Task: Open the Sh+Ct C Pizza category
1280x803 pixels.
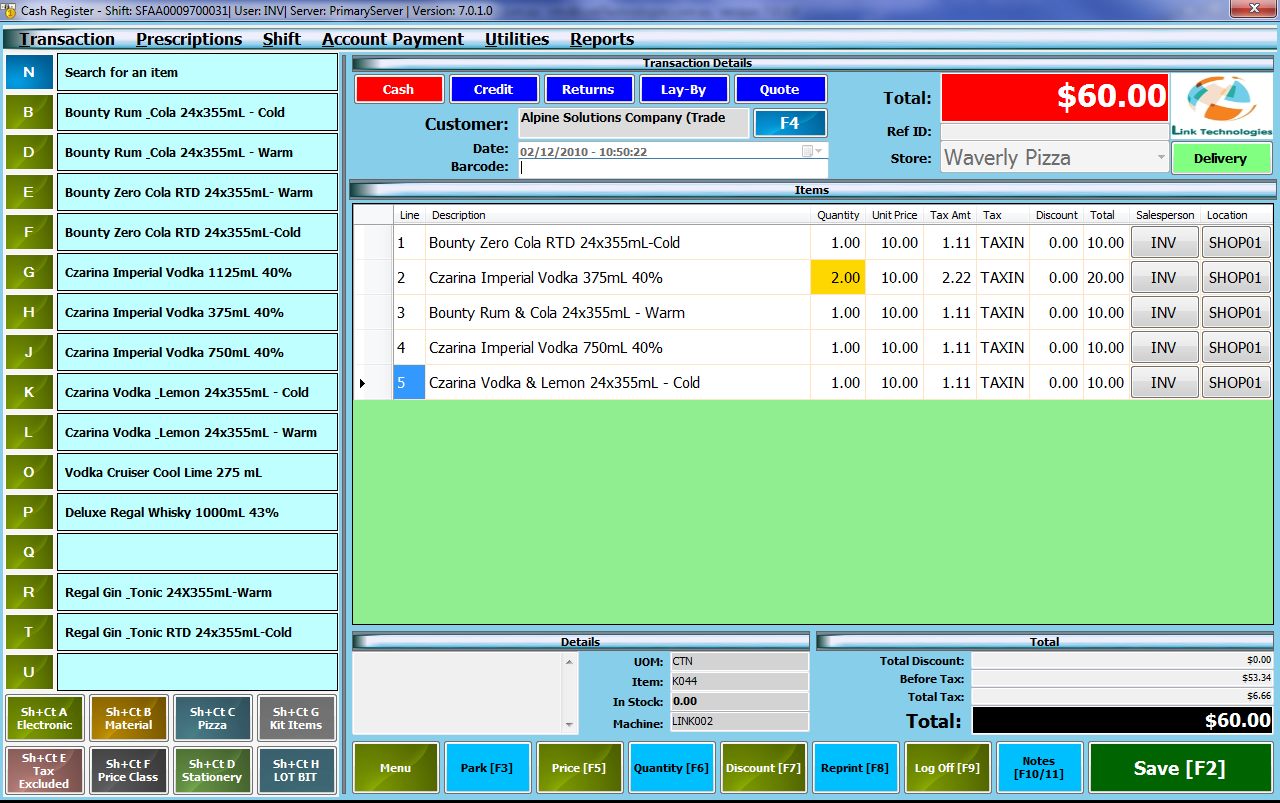Action: point(212,718)
